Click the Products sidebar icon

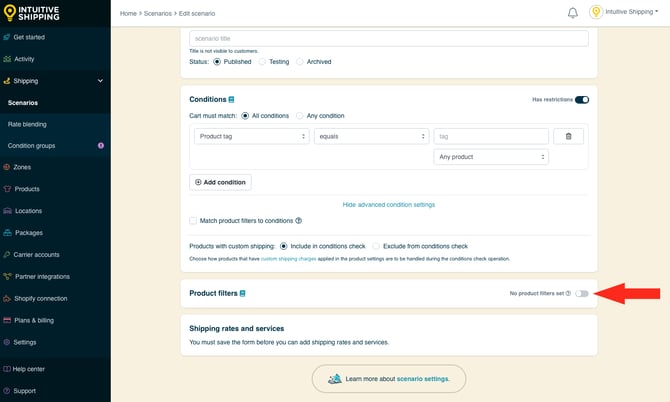pyautogui.click(x=7, y=189)
